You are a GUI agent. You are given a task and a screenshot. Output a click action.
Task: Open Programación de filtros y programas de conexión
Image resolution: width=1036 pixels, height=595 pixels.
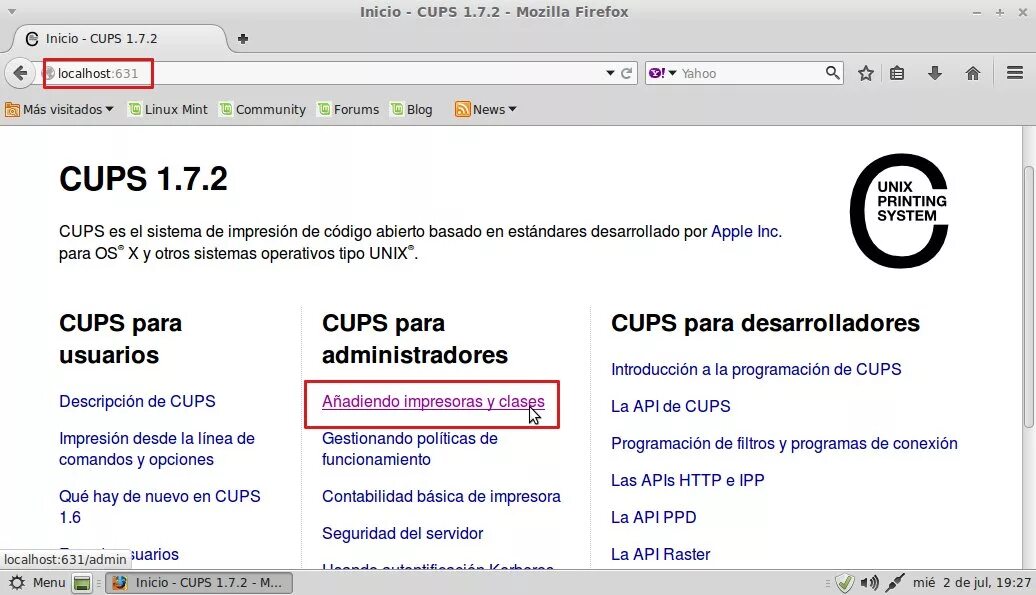pos(784,443)
